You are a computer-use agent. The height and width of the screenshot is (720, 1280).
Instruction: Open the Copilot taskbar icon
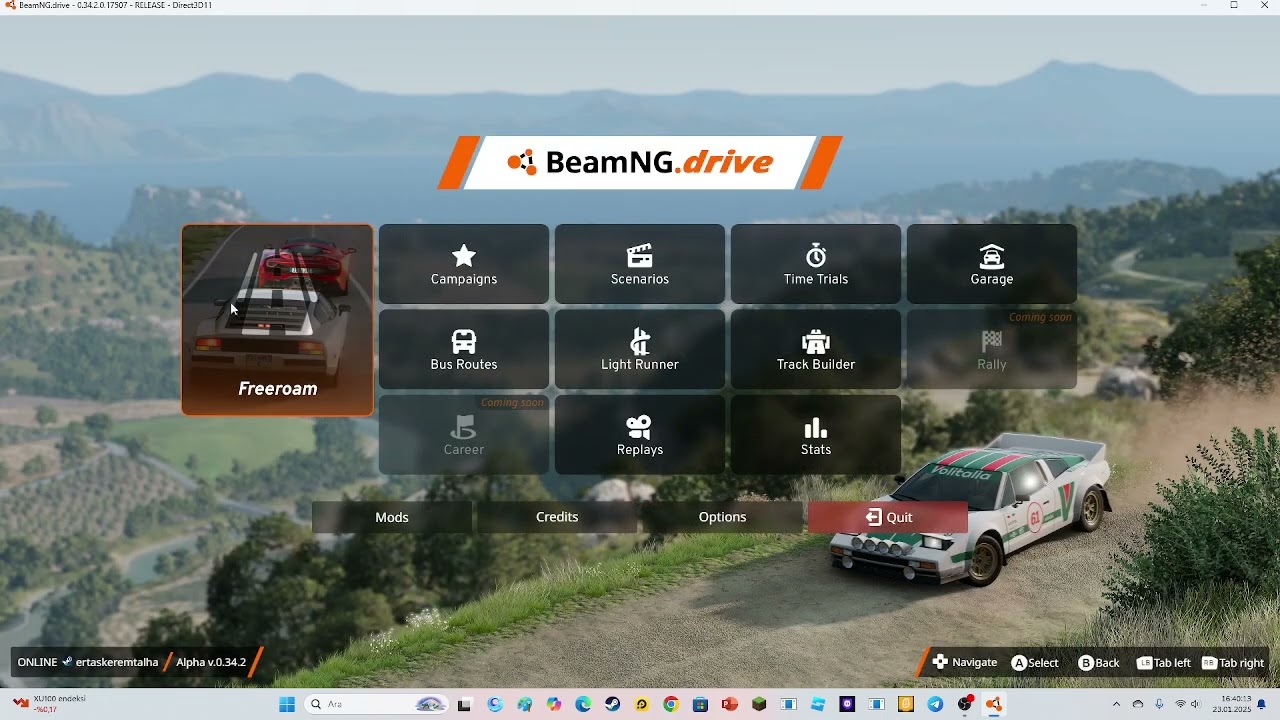[554, 704]
